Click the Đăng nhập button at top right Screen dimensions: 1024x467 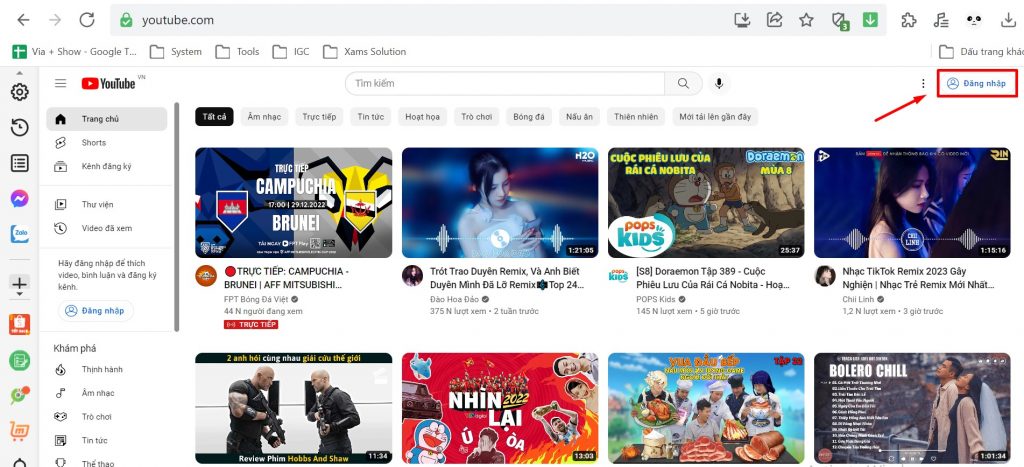click(x=977, y=83)
